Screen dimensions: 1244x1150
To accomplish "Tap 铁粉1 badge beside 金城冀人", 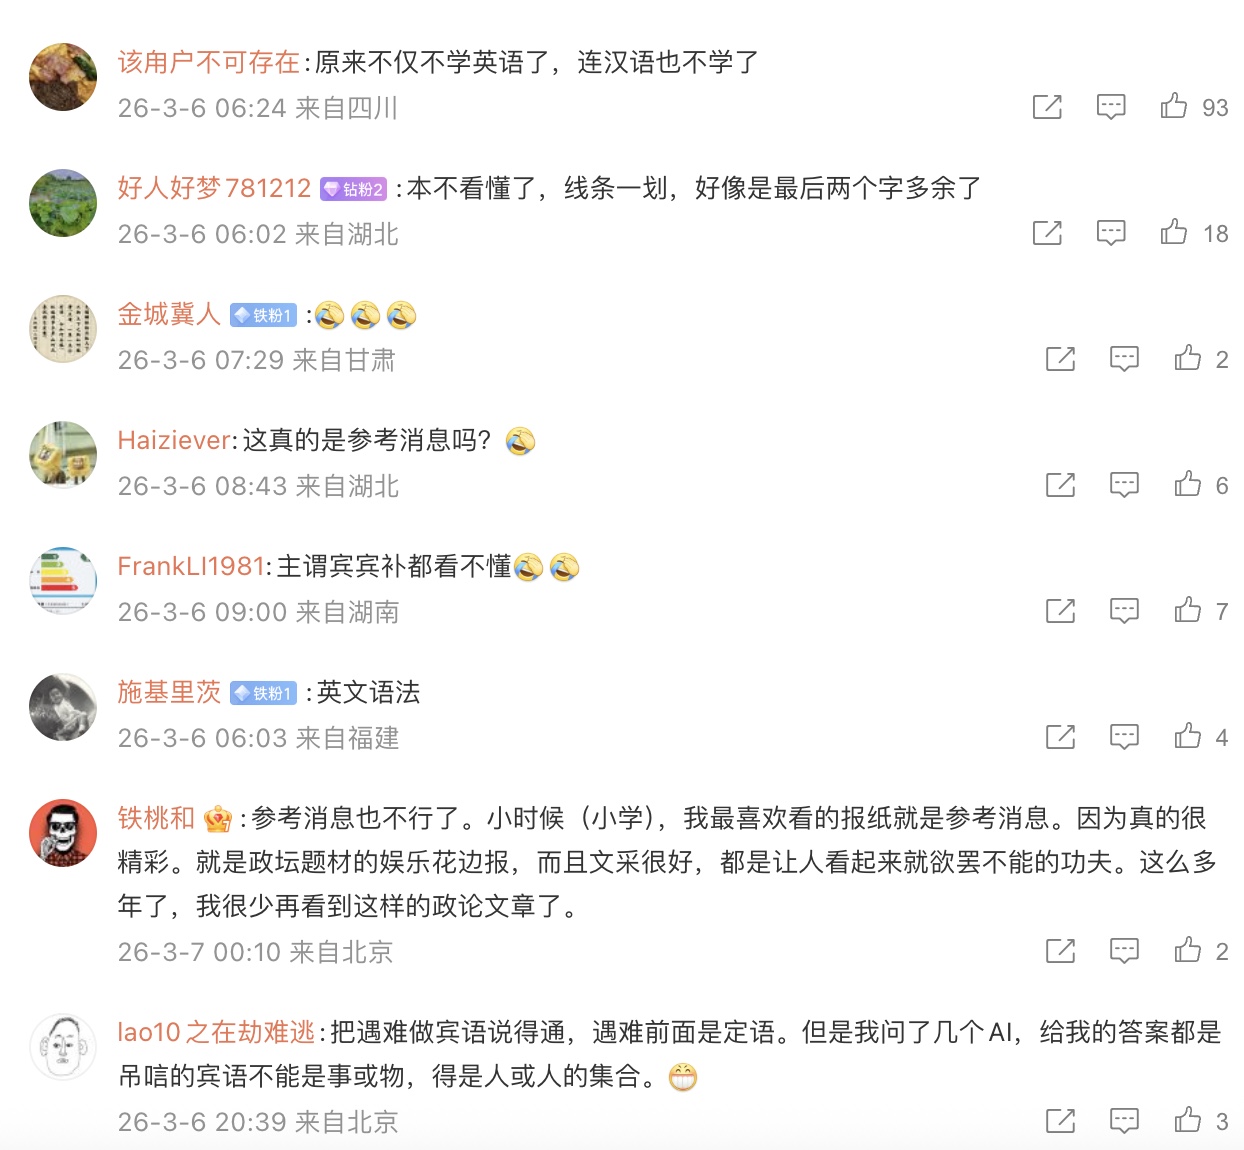I will click(263, 315).
